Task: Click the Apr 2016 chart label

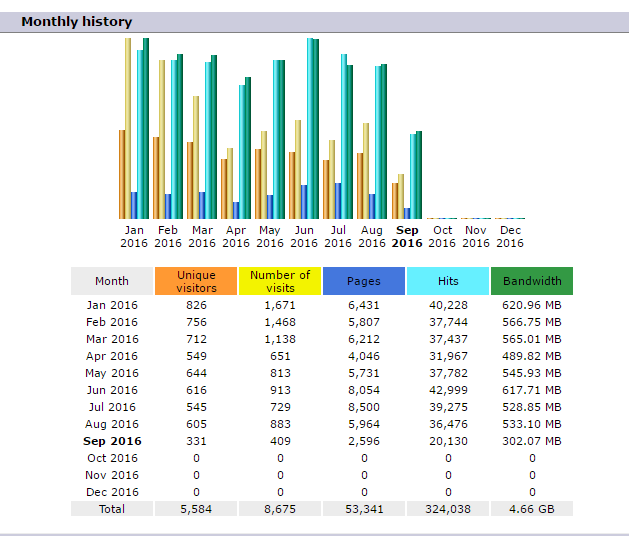Action: (x=236, y=237)
